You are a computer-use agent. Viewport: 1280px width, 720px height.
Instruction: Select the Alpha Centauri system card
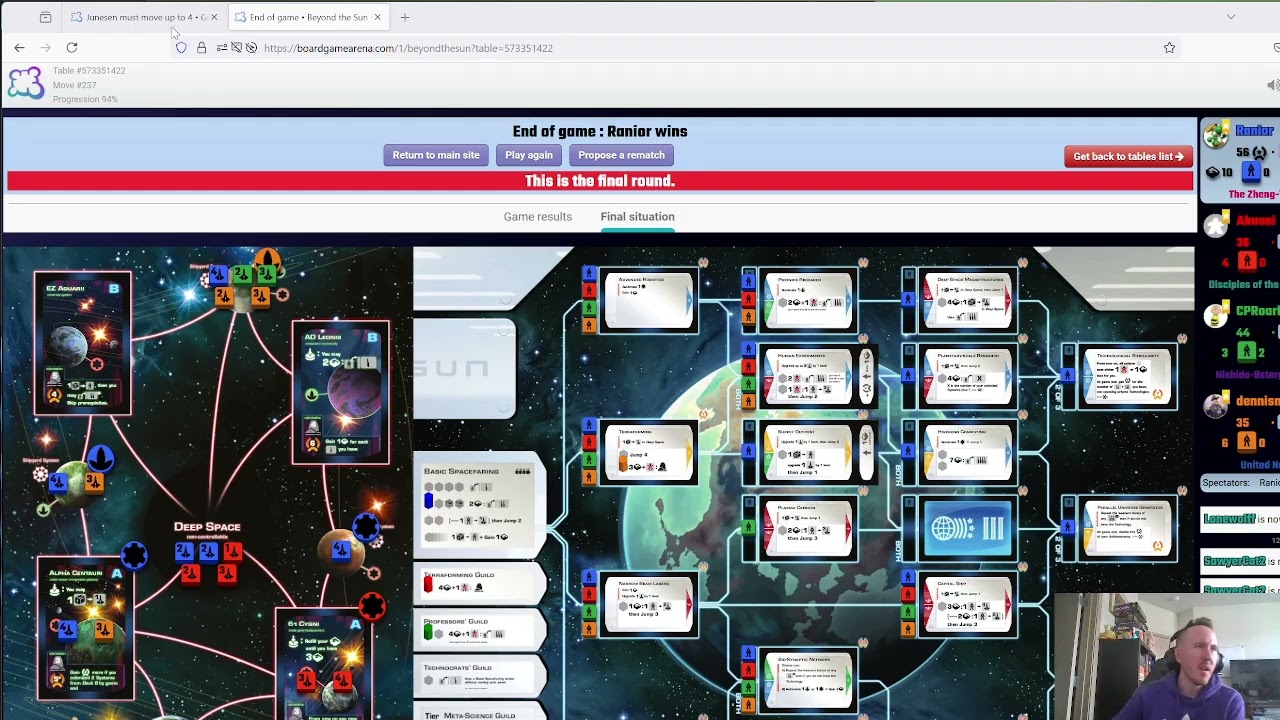point(86,627)
